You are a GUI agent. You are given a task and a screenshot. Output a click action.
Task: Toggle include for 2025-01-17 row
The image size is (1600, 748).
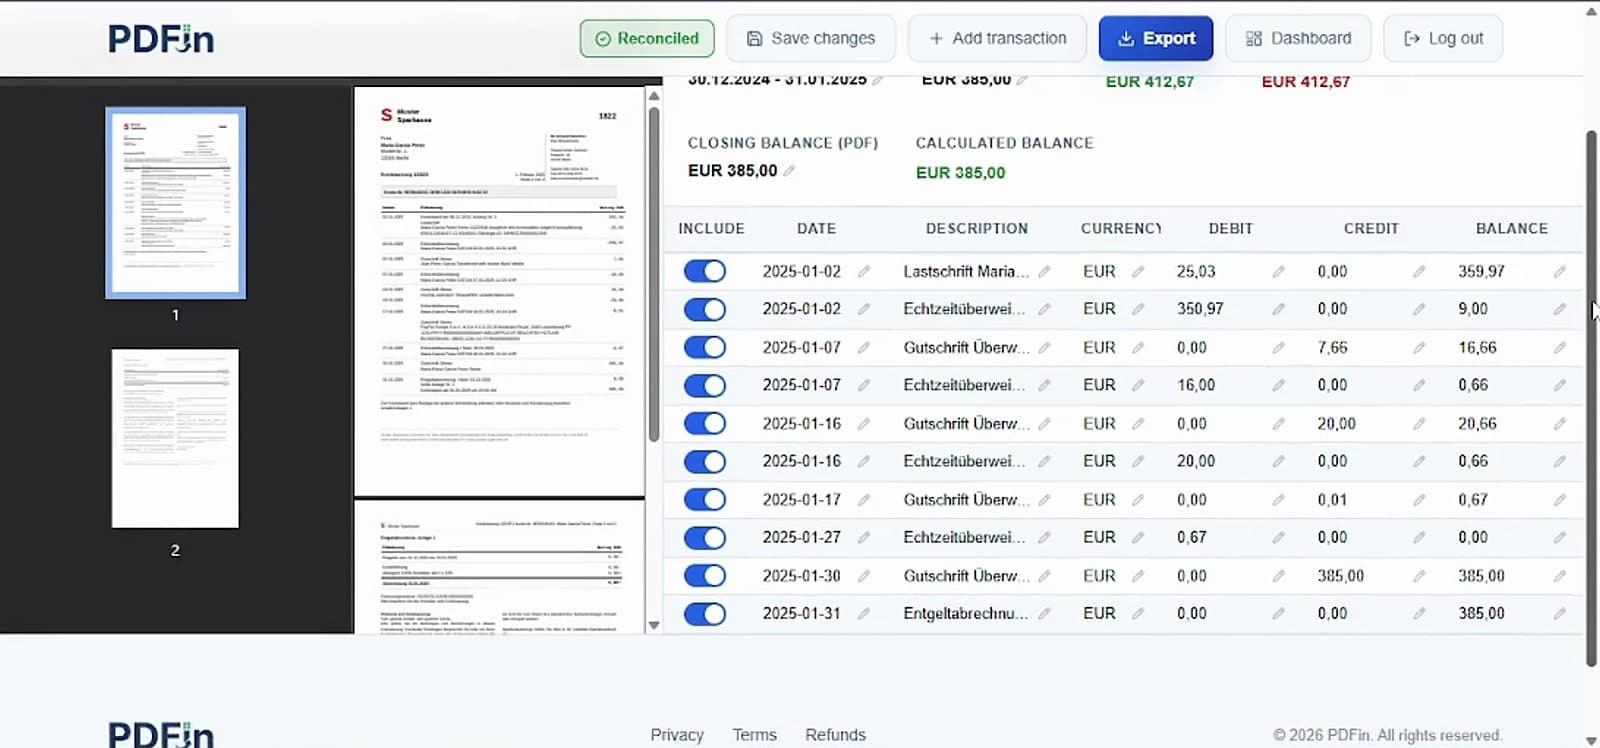point(705,499)
